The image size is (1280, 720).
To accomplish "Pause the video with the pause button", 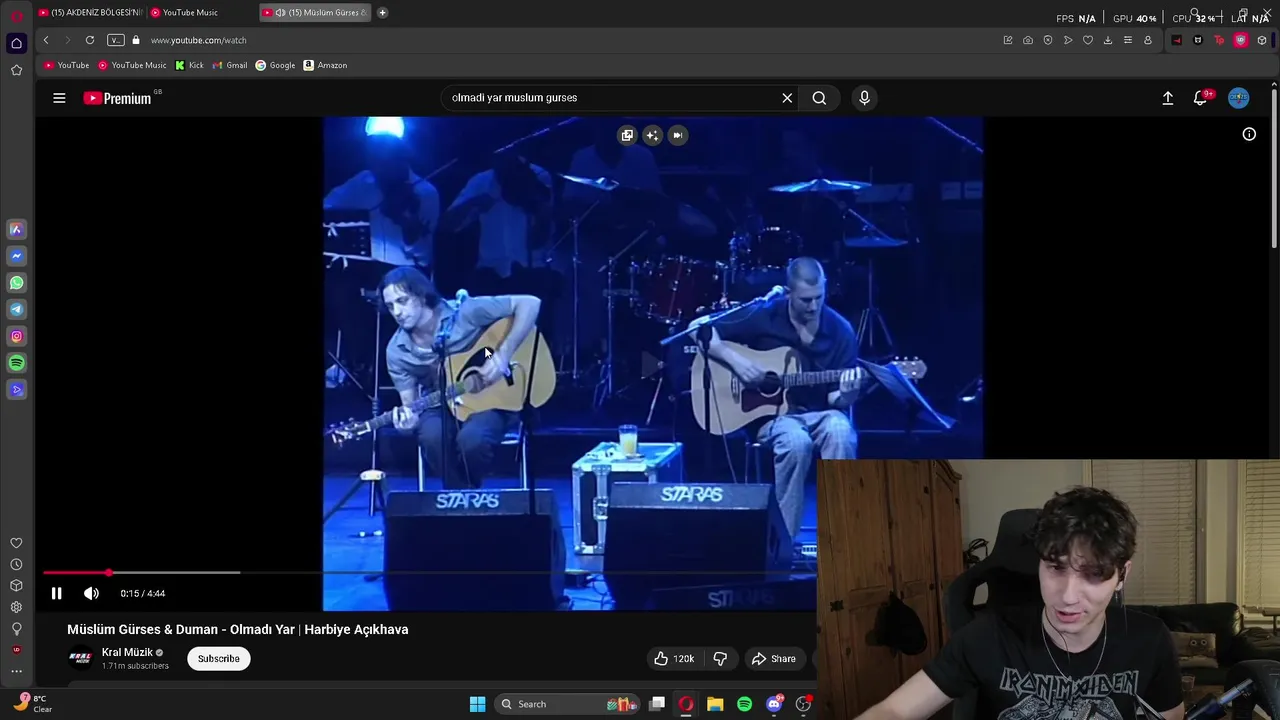I will [56, 593].
